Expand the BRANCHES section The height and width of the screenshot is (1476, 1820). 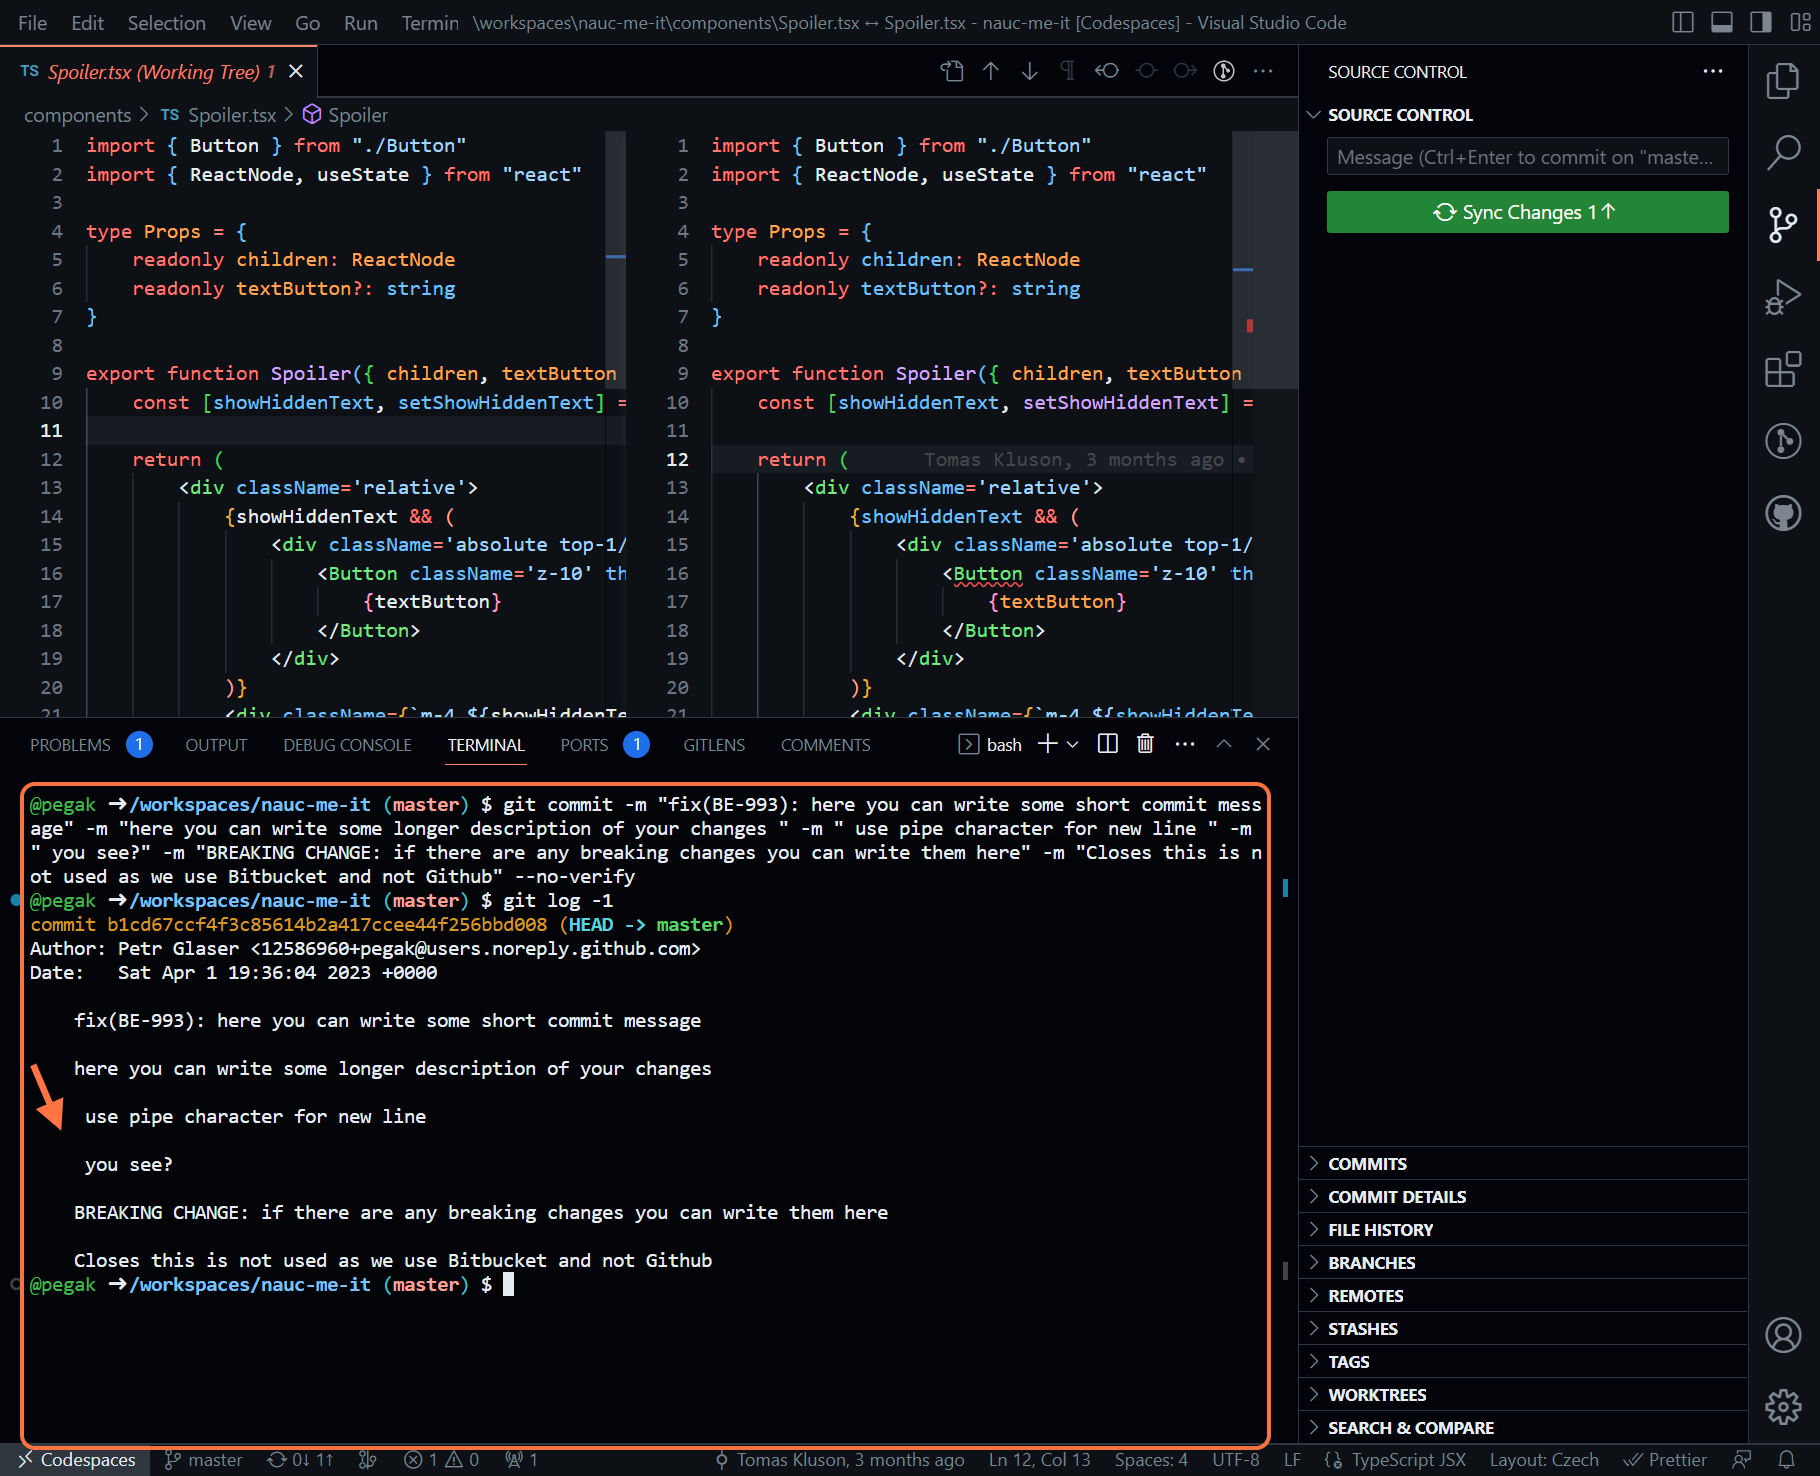click(x=1523, y=1263)
